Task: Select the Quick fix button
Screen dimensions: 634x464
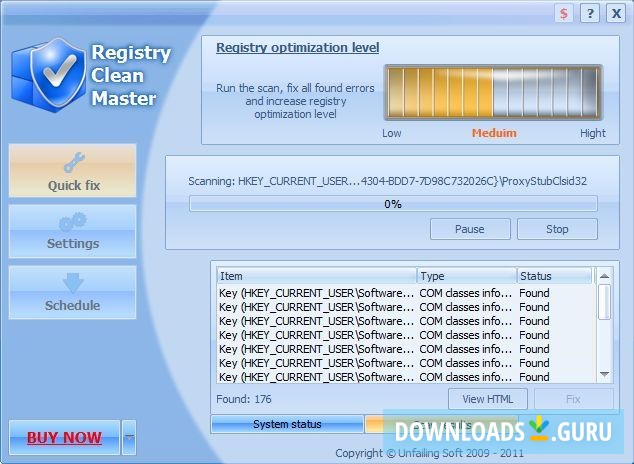Action: tap(73, 171)
